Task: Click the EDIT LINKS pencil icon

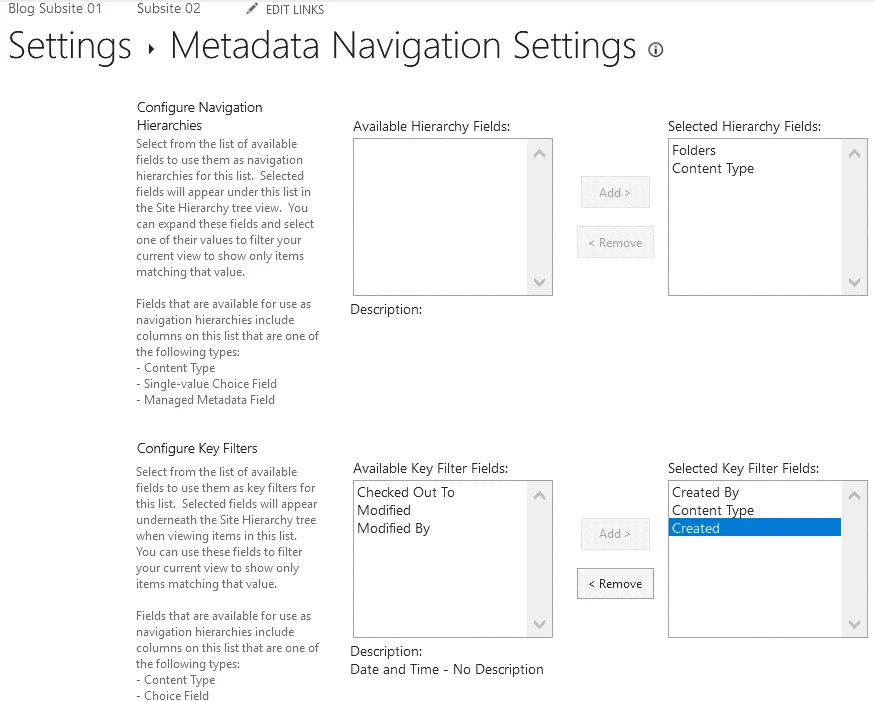Action: point(253,9)
